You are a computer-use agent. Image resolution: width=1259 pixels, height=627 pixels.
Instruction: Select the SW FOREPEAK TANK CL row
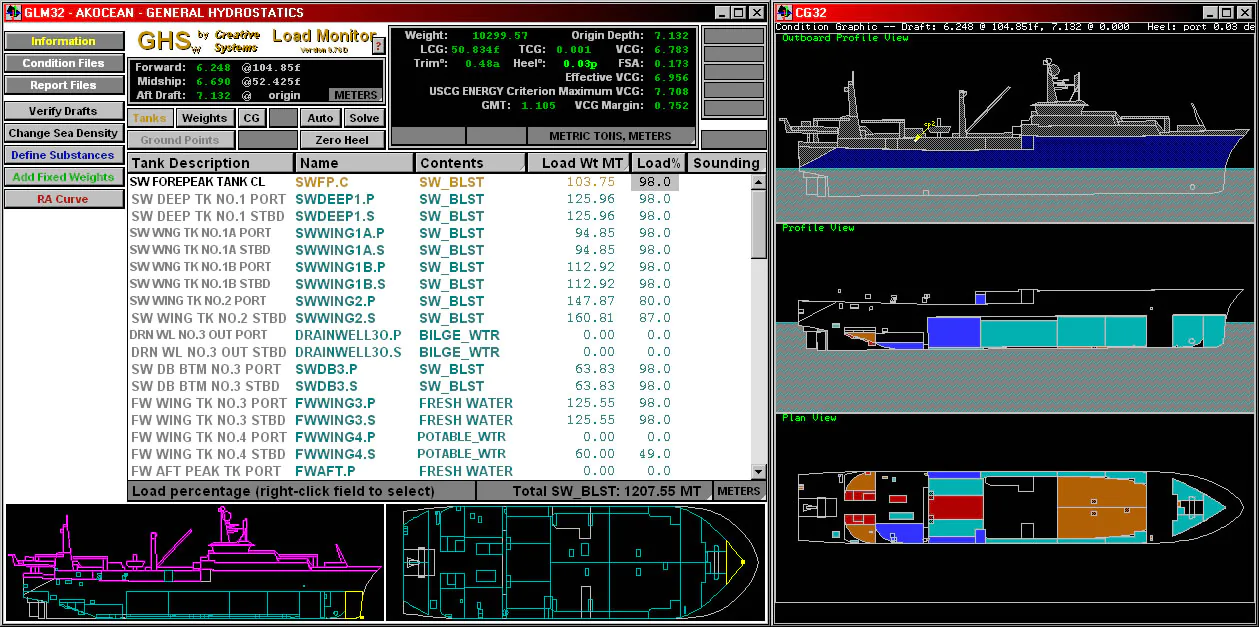439,182
